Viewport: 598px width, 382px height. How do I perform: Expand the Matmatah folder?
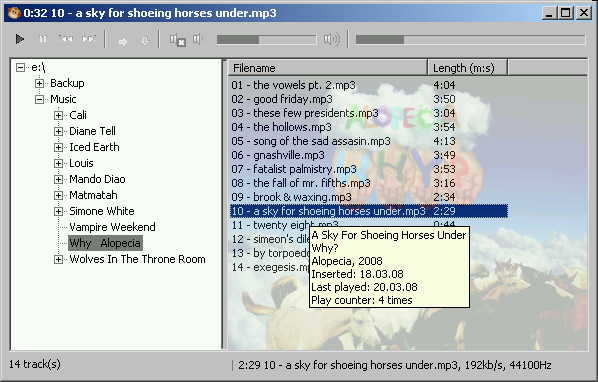click(x=58, y=195)
